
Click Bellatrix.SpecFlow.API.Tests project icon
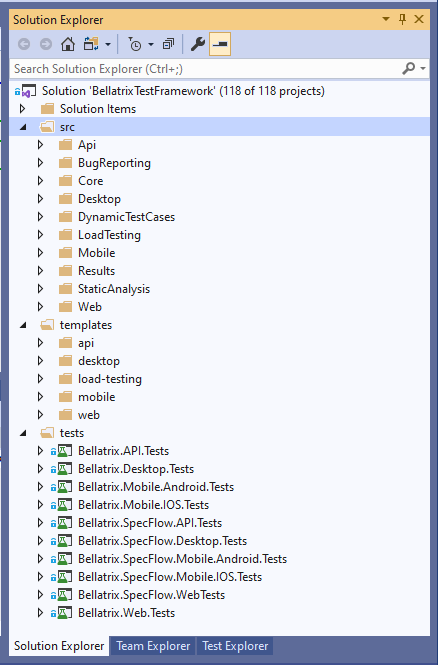coord(64,523)
